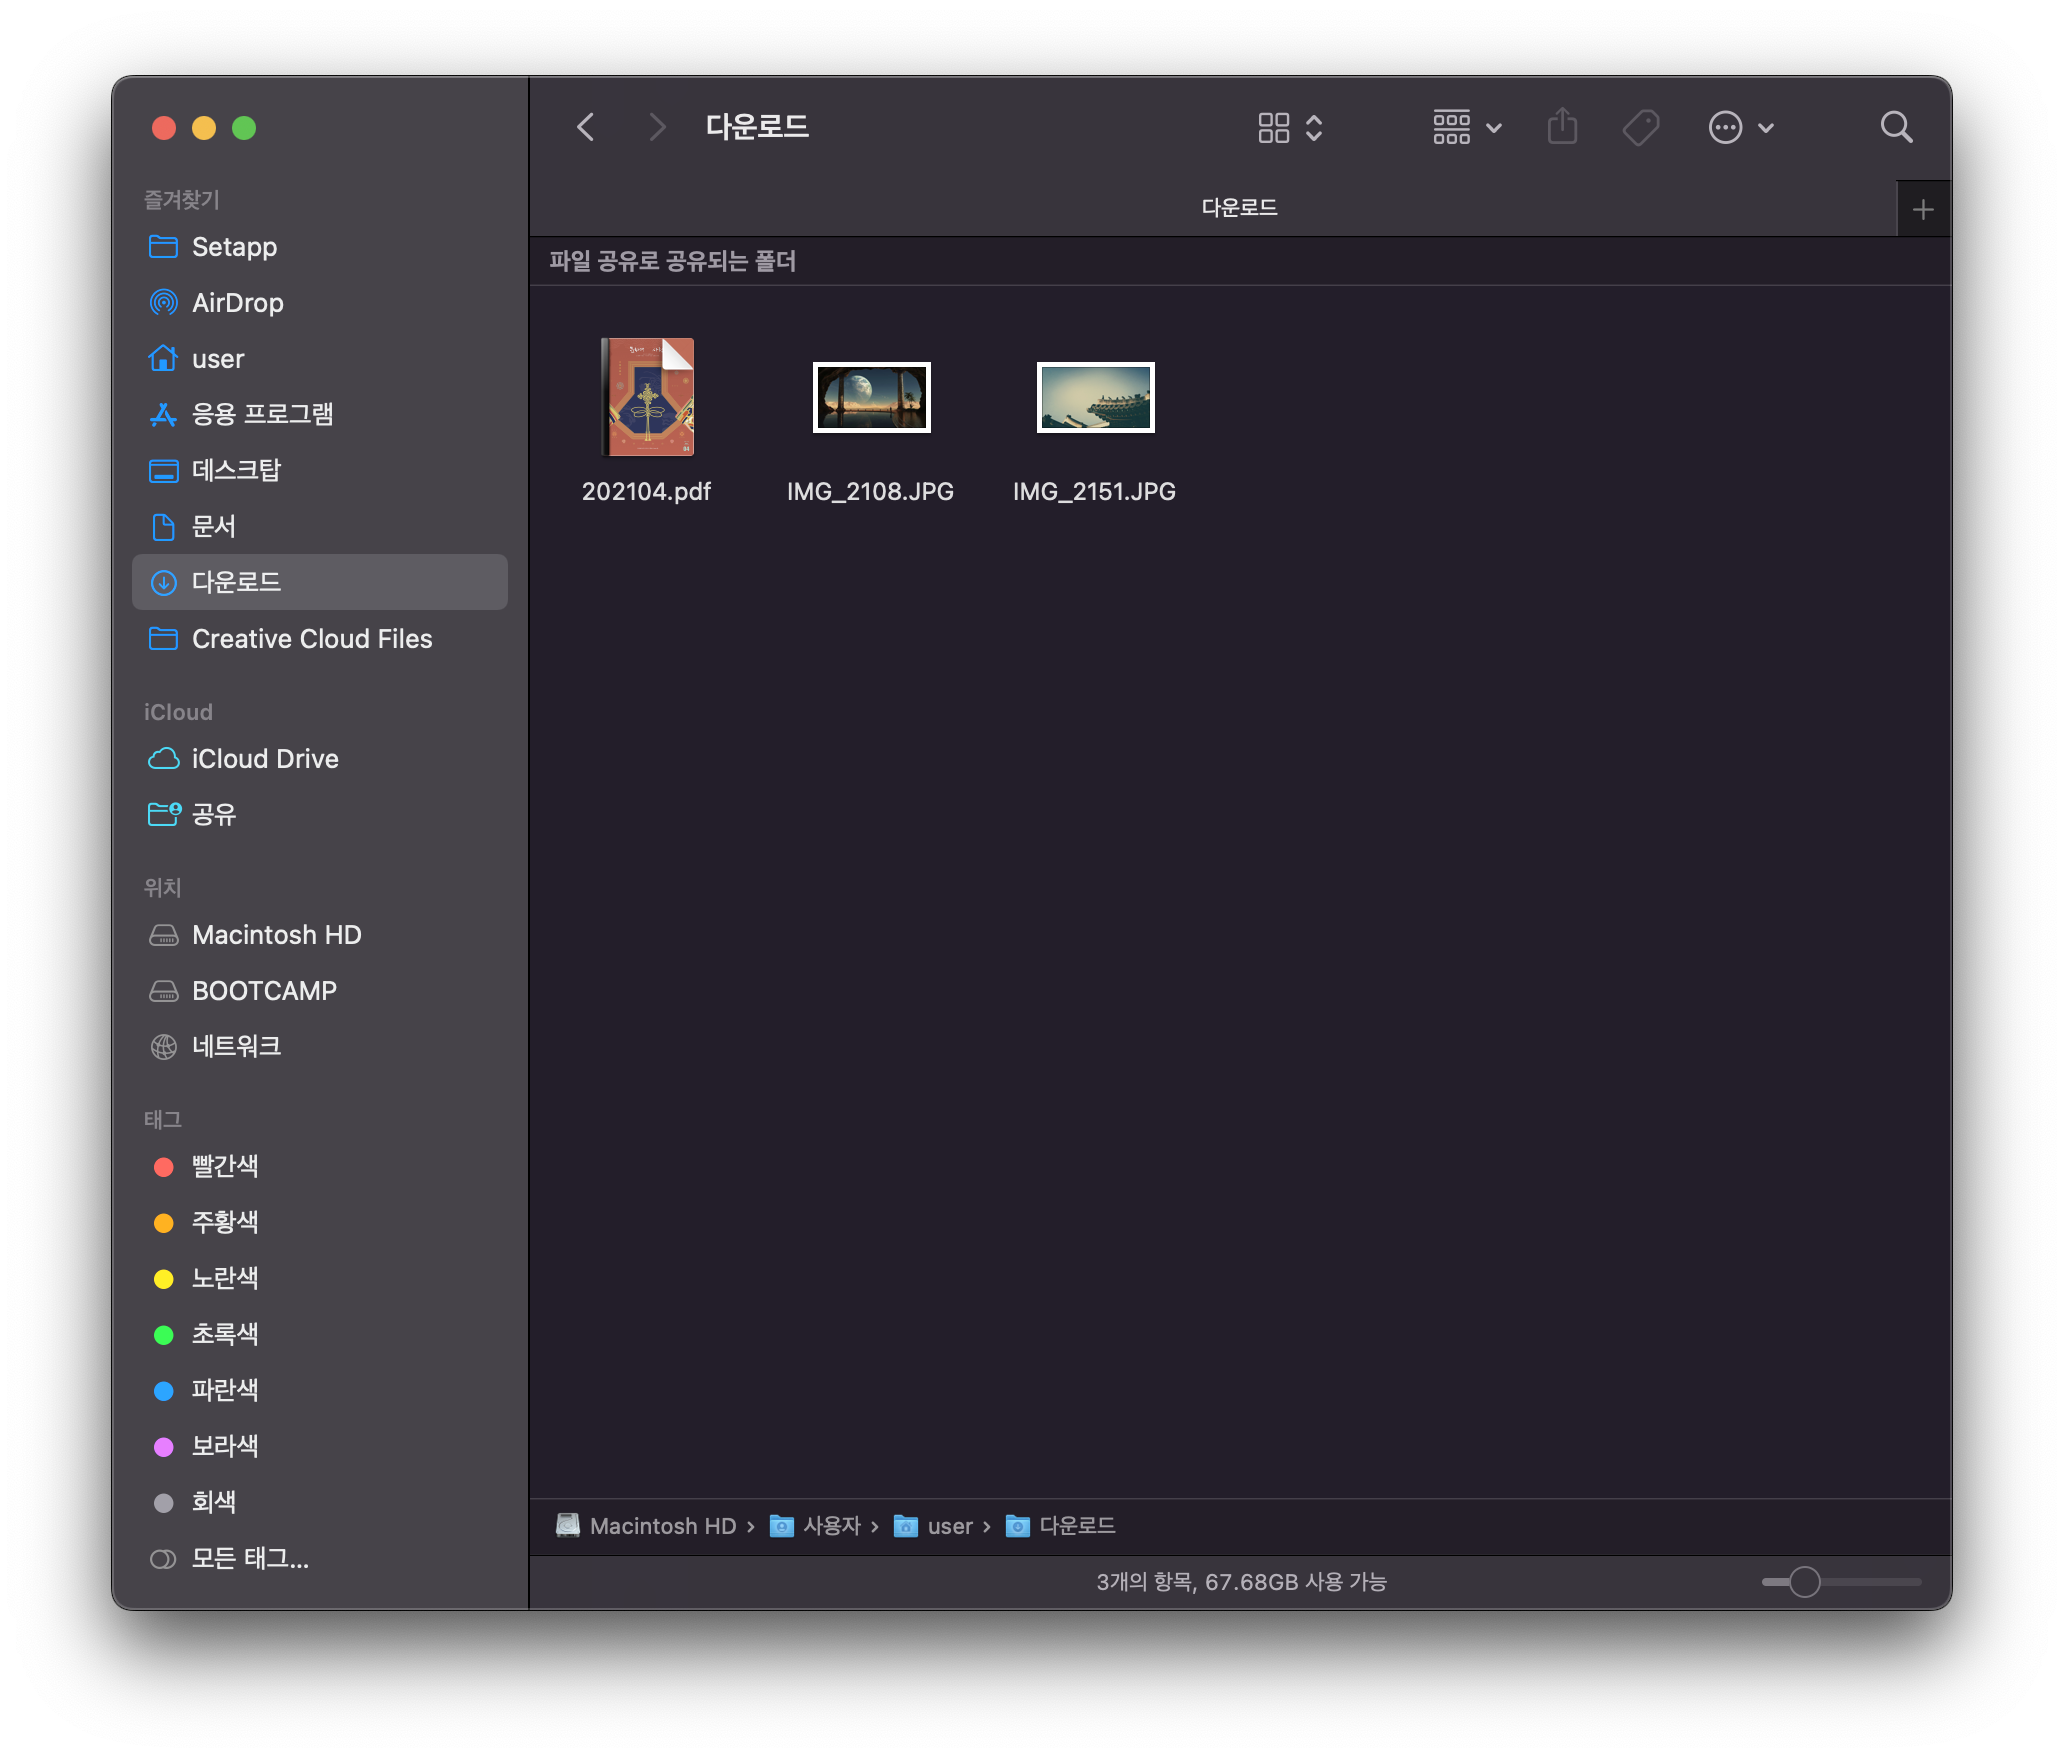The image size is (2064, 1758).
Task: Click the Share toolbar icon
Action: coord(1562,128)
